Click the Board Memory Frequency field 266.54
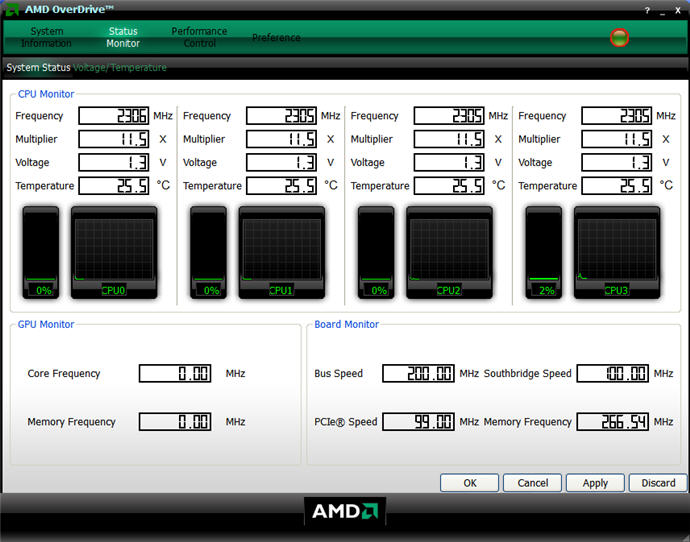The width and height of the screenshot is (690, 542). (x=613, y=422)
